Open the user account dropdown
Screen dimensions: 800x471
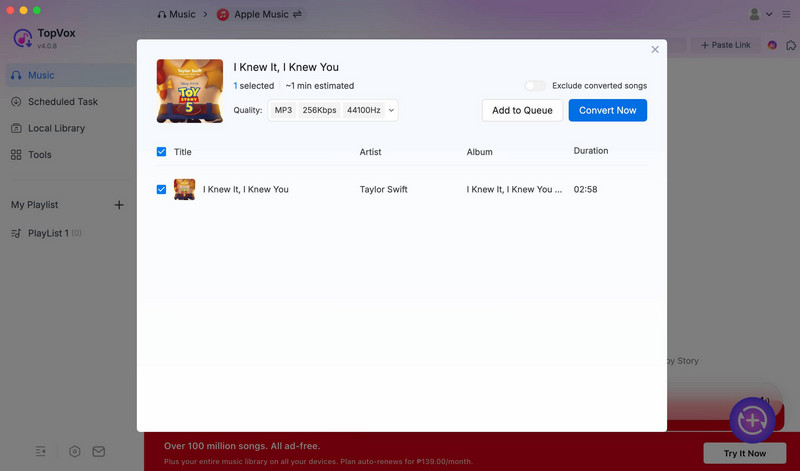pos(760,14)
